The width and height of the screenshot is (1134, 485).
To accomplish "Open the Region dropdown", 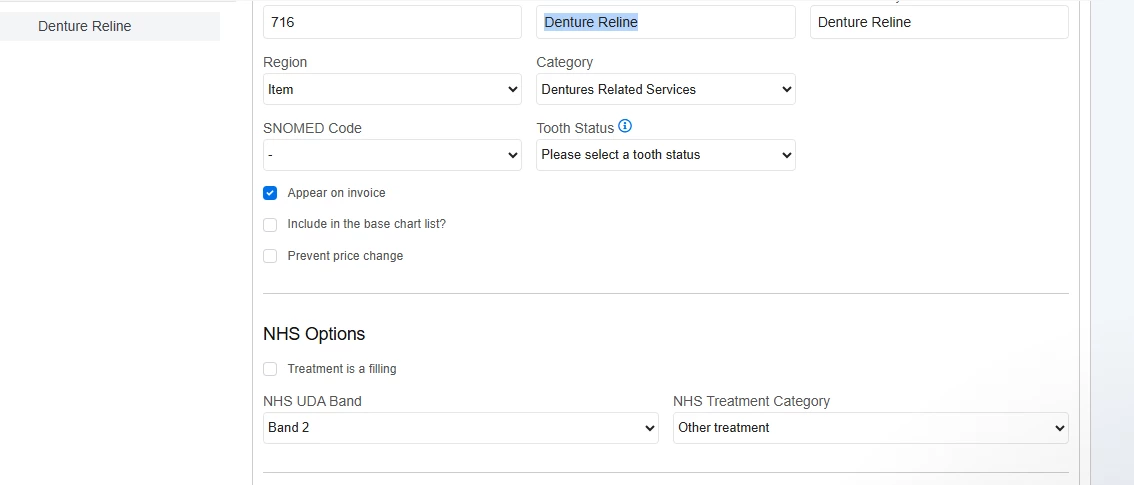I will 392,89.
